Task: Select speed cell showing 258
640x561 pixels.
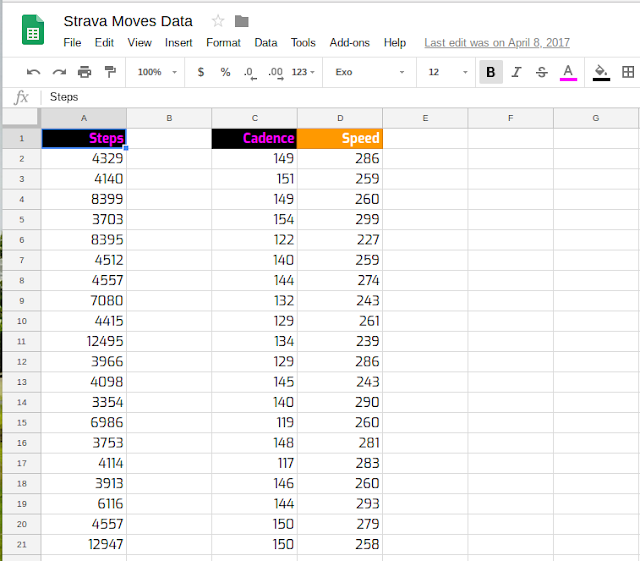Action: tap(340, 545)
